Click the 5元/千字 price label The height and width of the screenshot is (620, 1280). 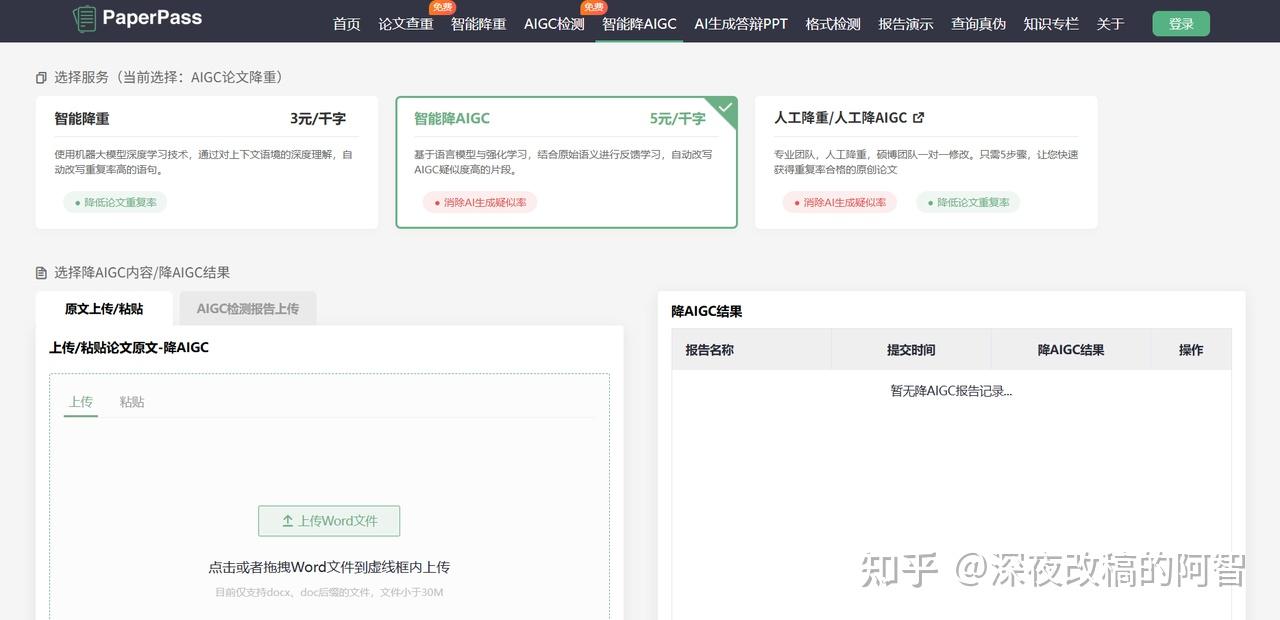(x=678, y=118)
